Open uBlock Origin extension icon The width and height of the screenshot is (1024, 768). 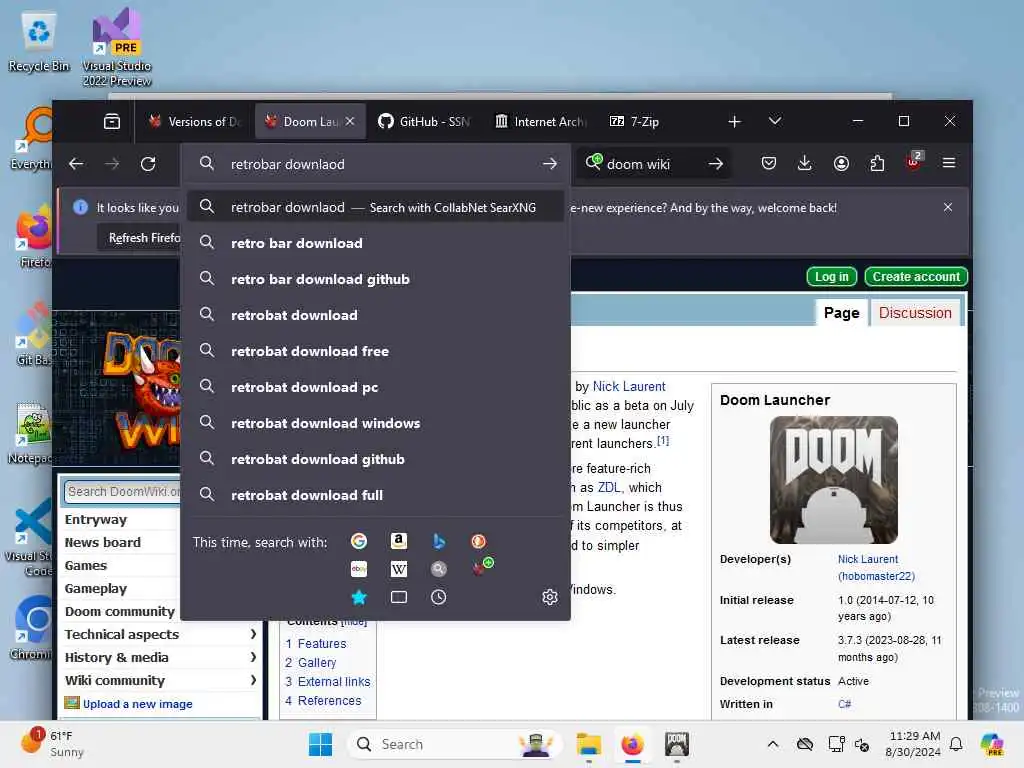coord(914,162)
